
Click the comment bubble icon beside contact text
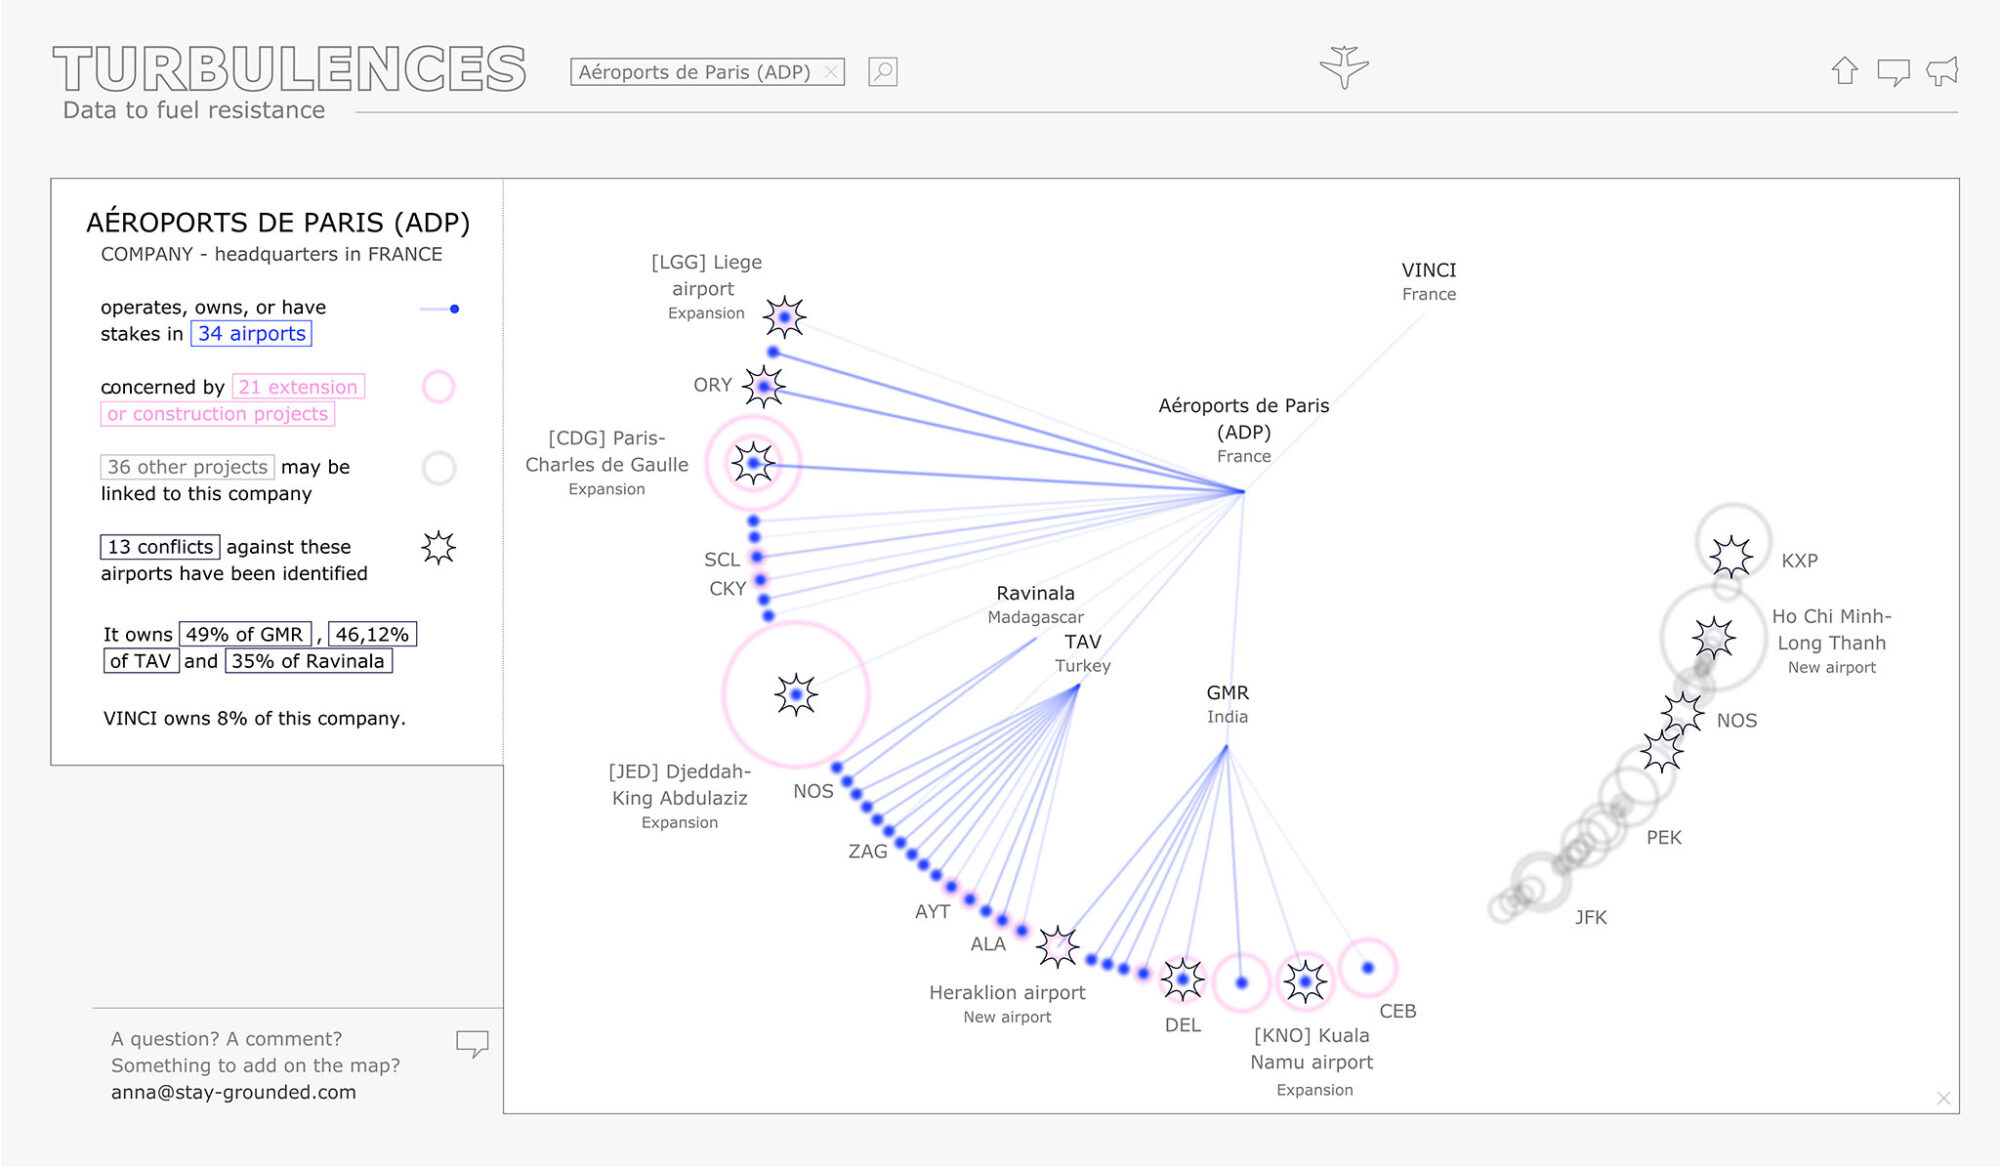click(472, 1043)
